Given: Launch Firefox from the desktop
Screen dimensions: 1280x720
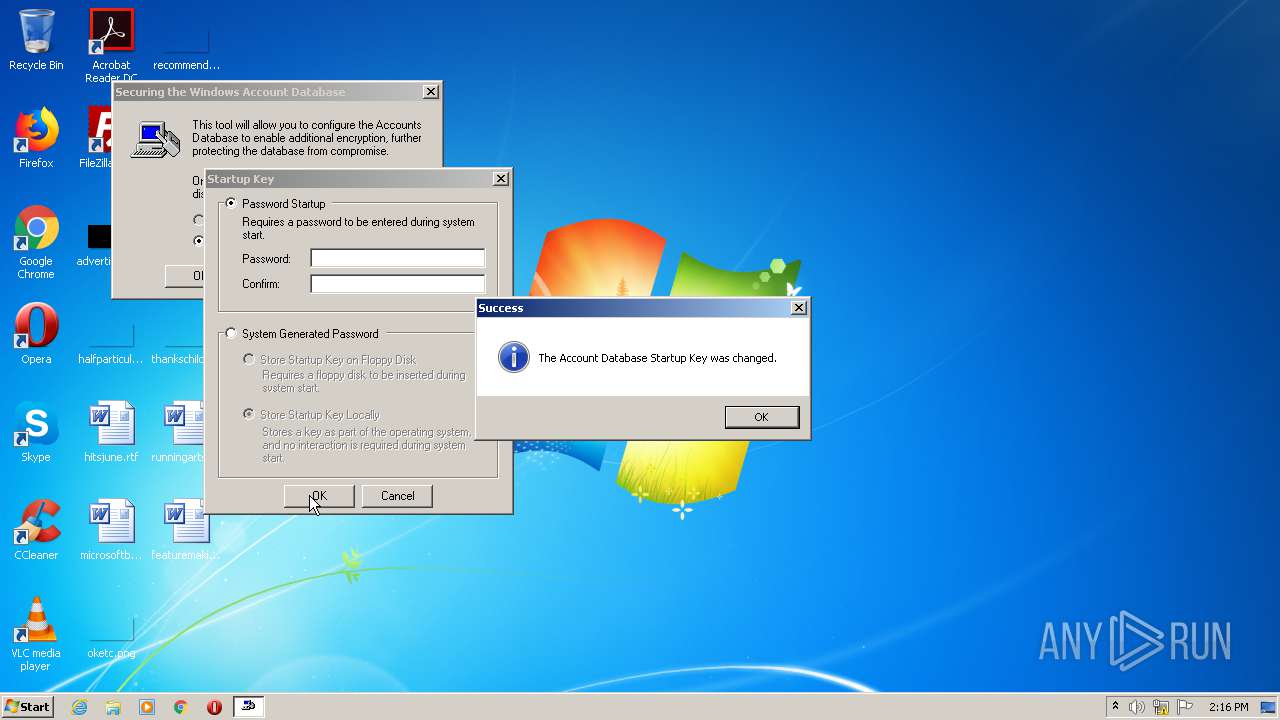Looking at the screenshot, I should pyautogui.click(x=36, y=138).
